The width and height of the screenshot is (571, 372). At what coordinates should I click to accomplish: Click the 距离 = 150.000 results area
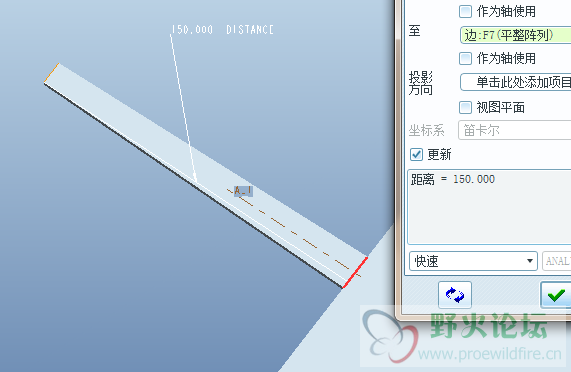pos(489,206)
